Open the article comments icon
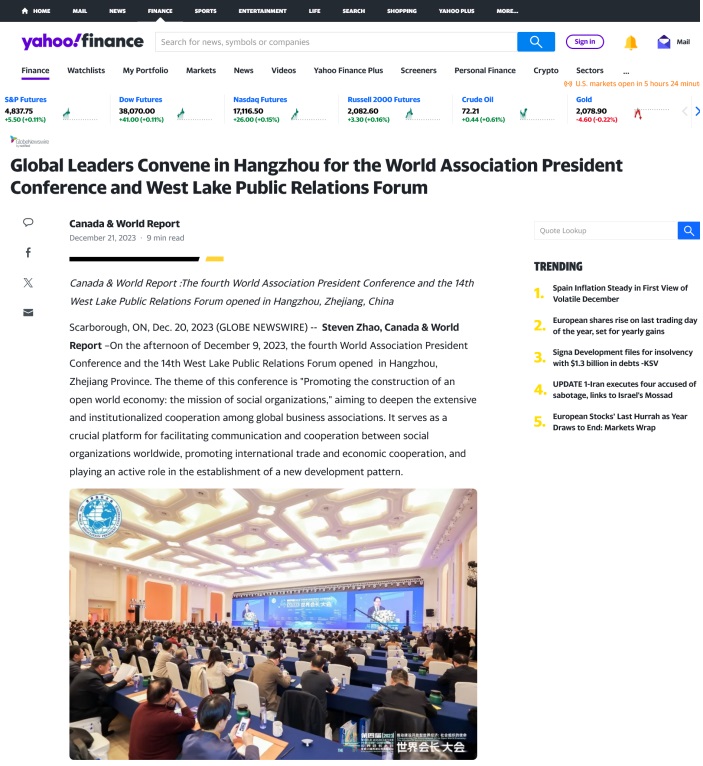The width and height of the screenshot is (703, 766). pyautogui.click(x=28, y=222)
